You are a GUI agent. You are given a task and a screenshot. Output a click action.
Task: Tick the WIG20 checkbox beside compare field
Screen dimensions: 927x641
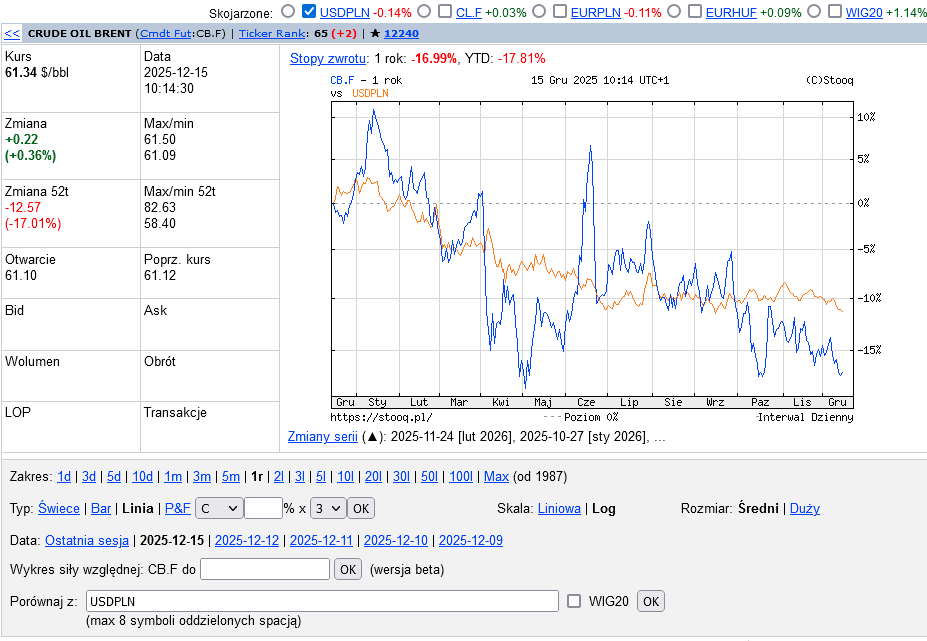tap(574, 601)
